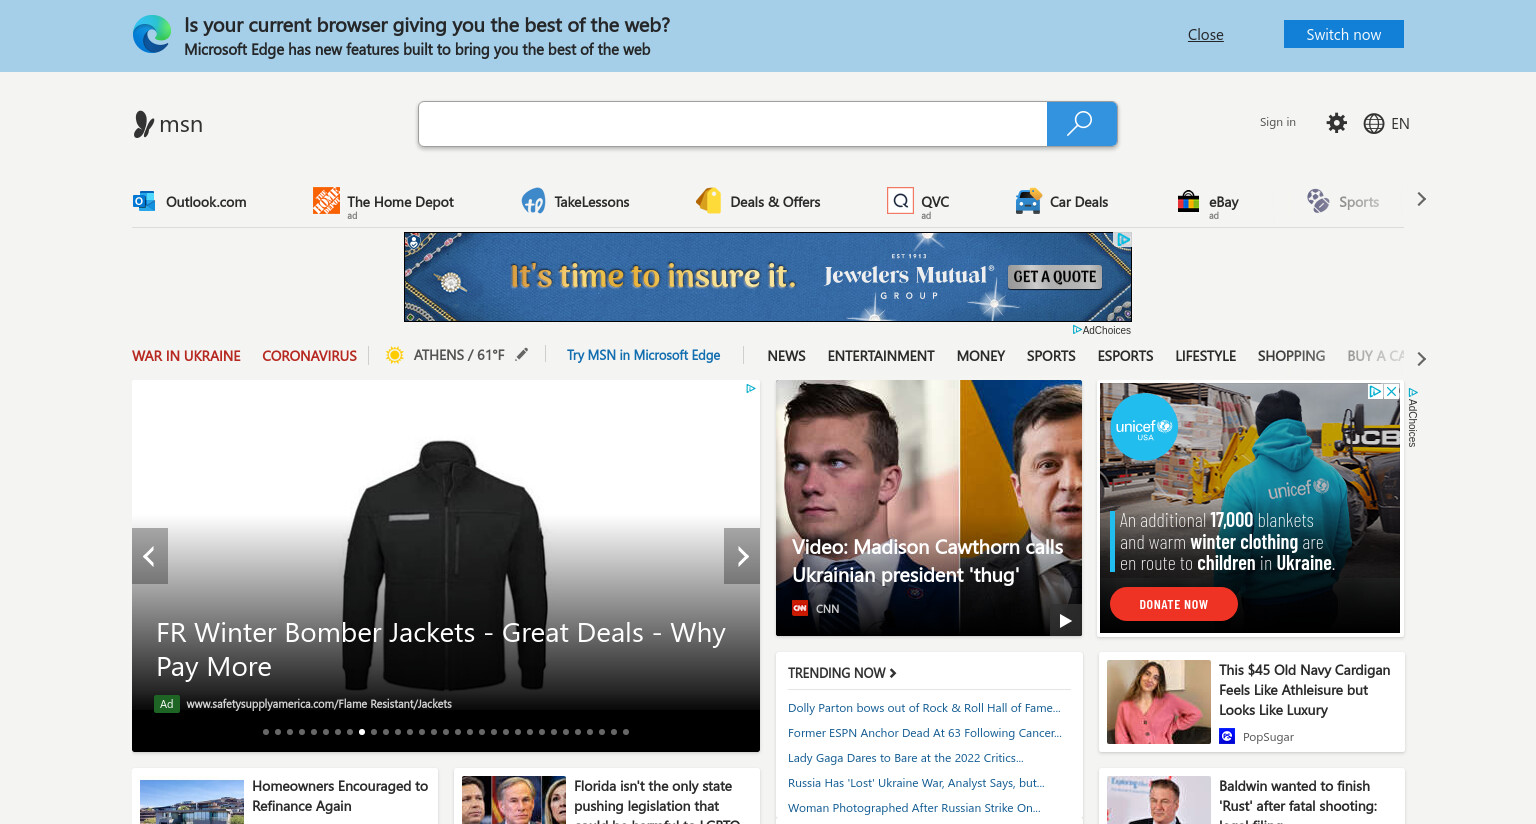Click the web search input field

click(x=733, y=124)
